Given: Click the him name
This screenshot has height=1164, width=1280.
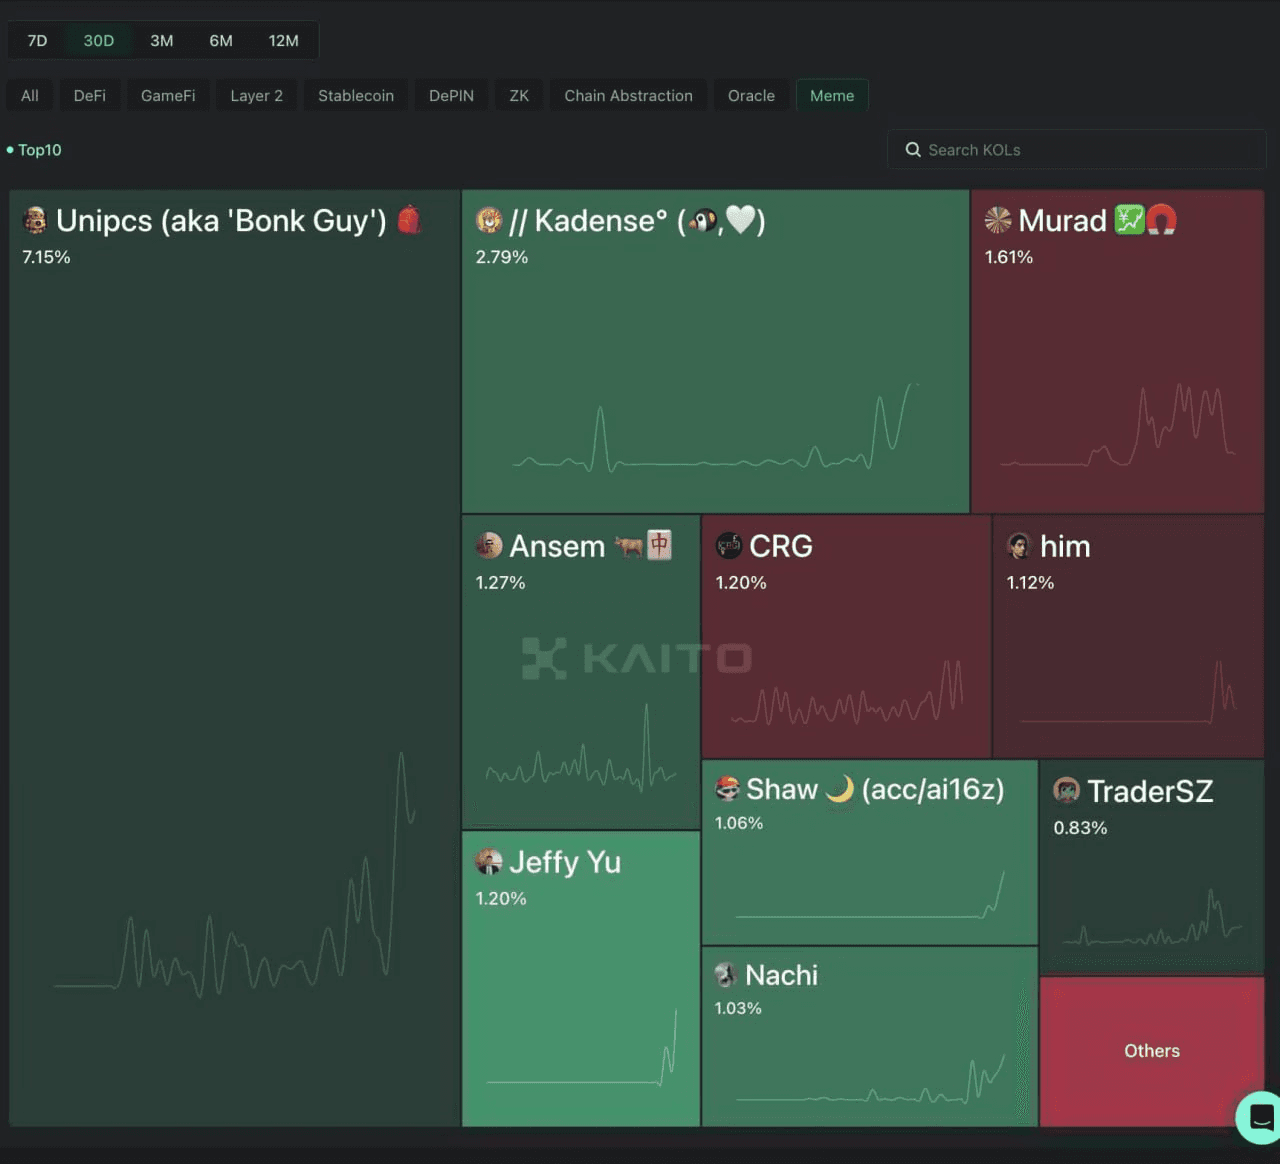Looking at the screenshot, I should click(1065, 546).
